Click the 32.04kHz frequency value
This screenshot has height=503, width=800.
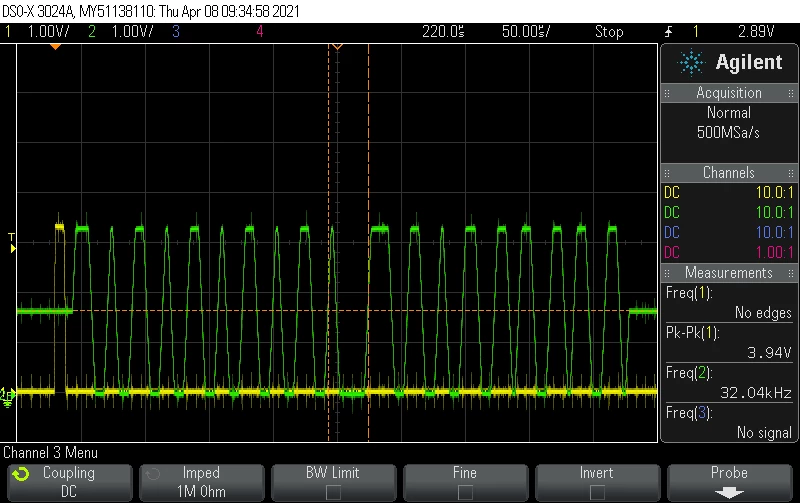point(756,392)
